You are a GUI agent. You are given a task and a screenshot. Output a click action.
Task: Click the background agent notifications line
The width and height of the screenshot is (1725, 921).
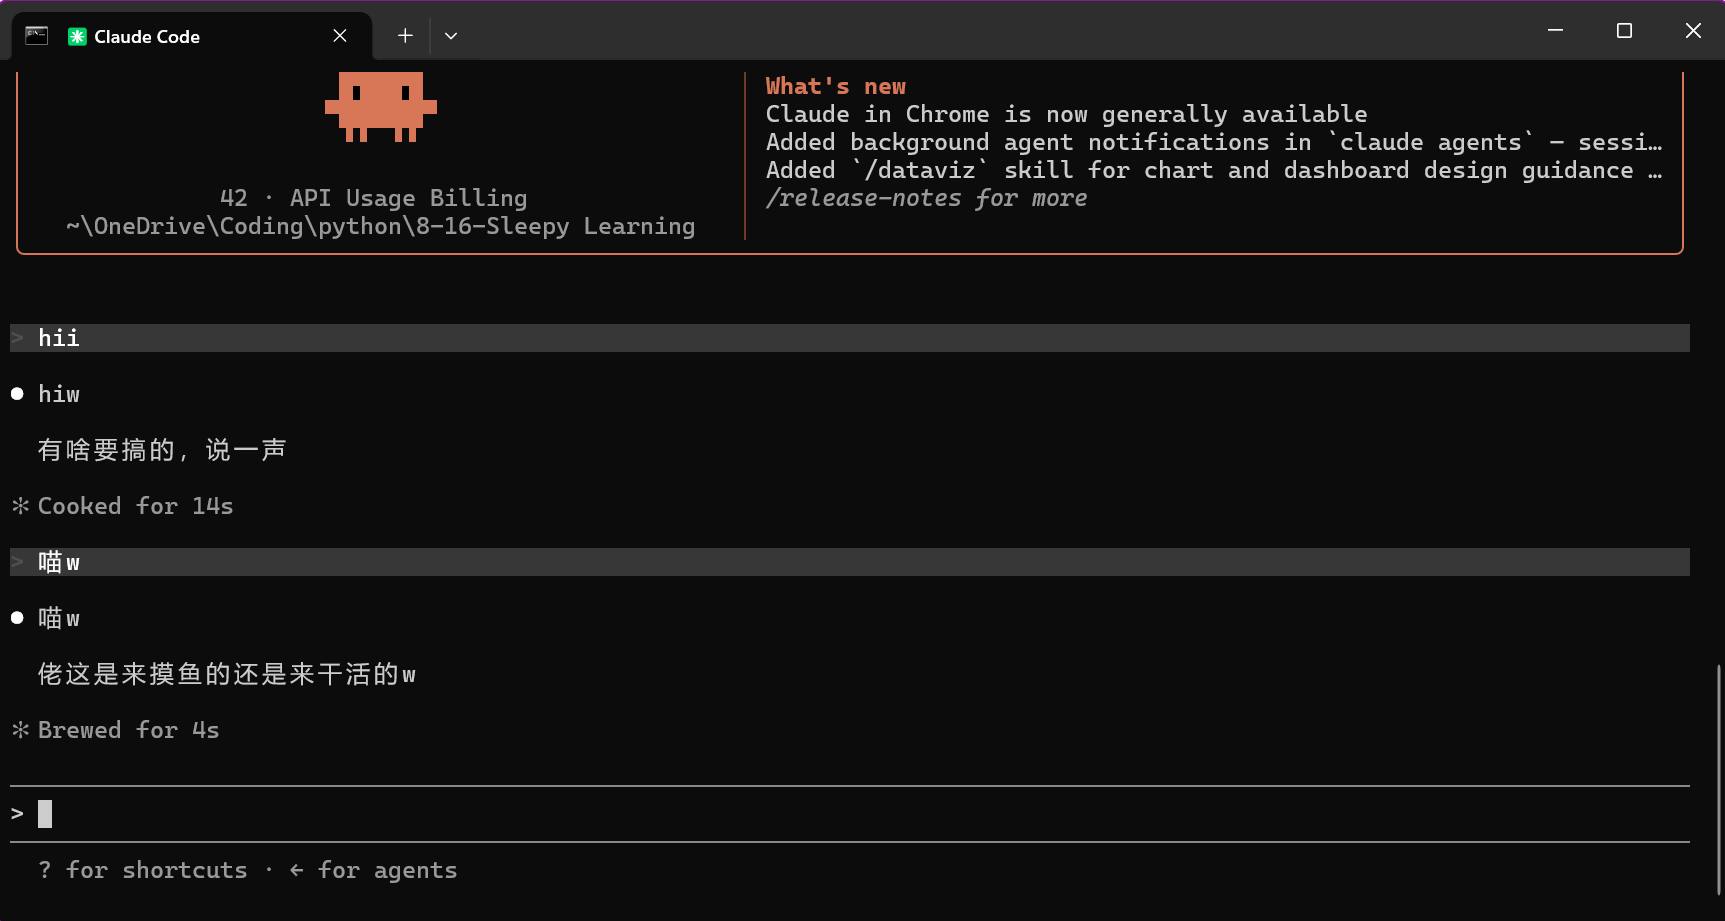point(1214,142)
